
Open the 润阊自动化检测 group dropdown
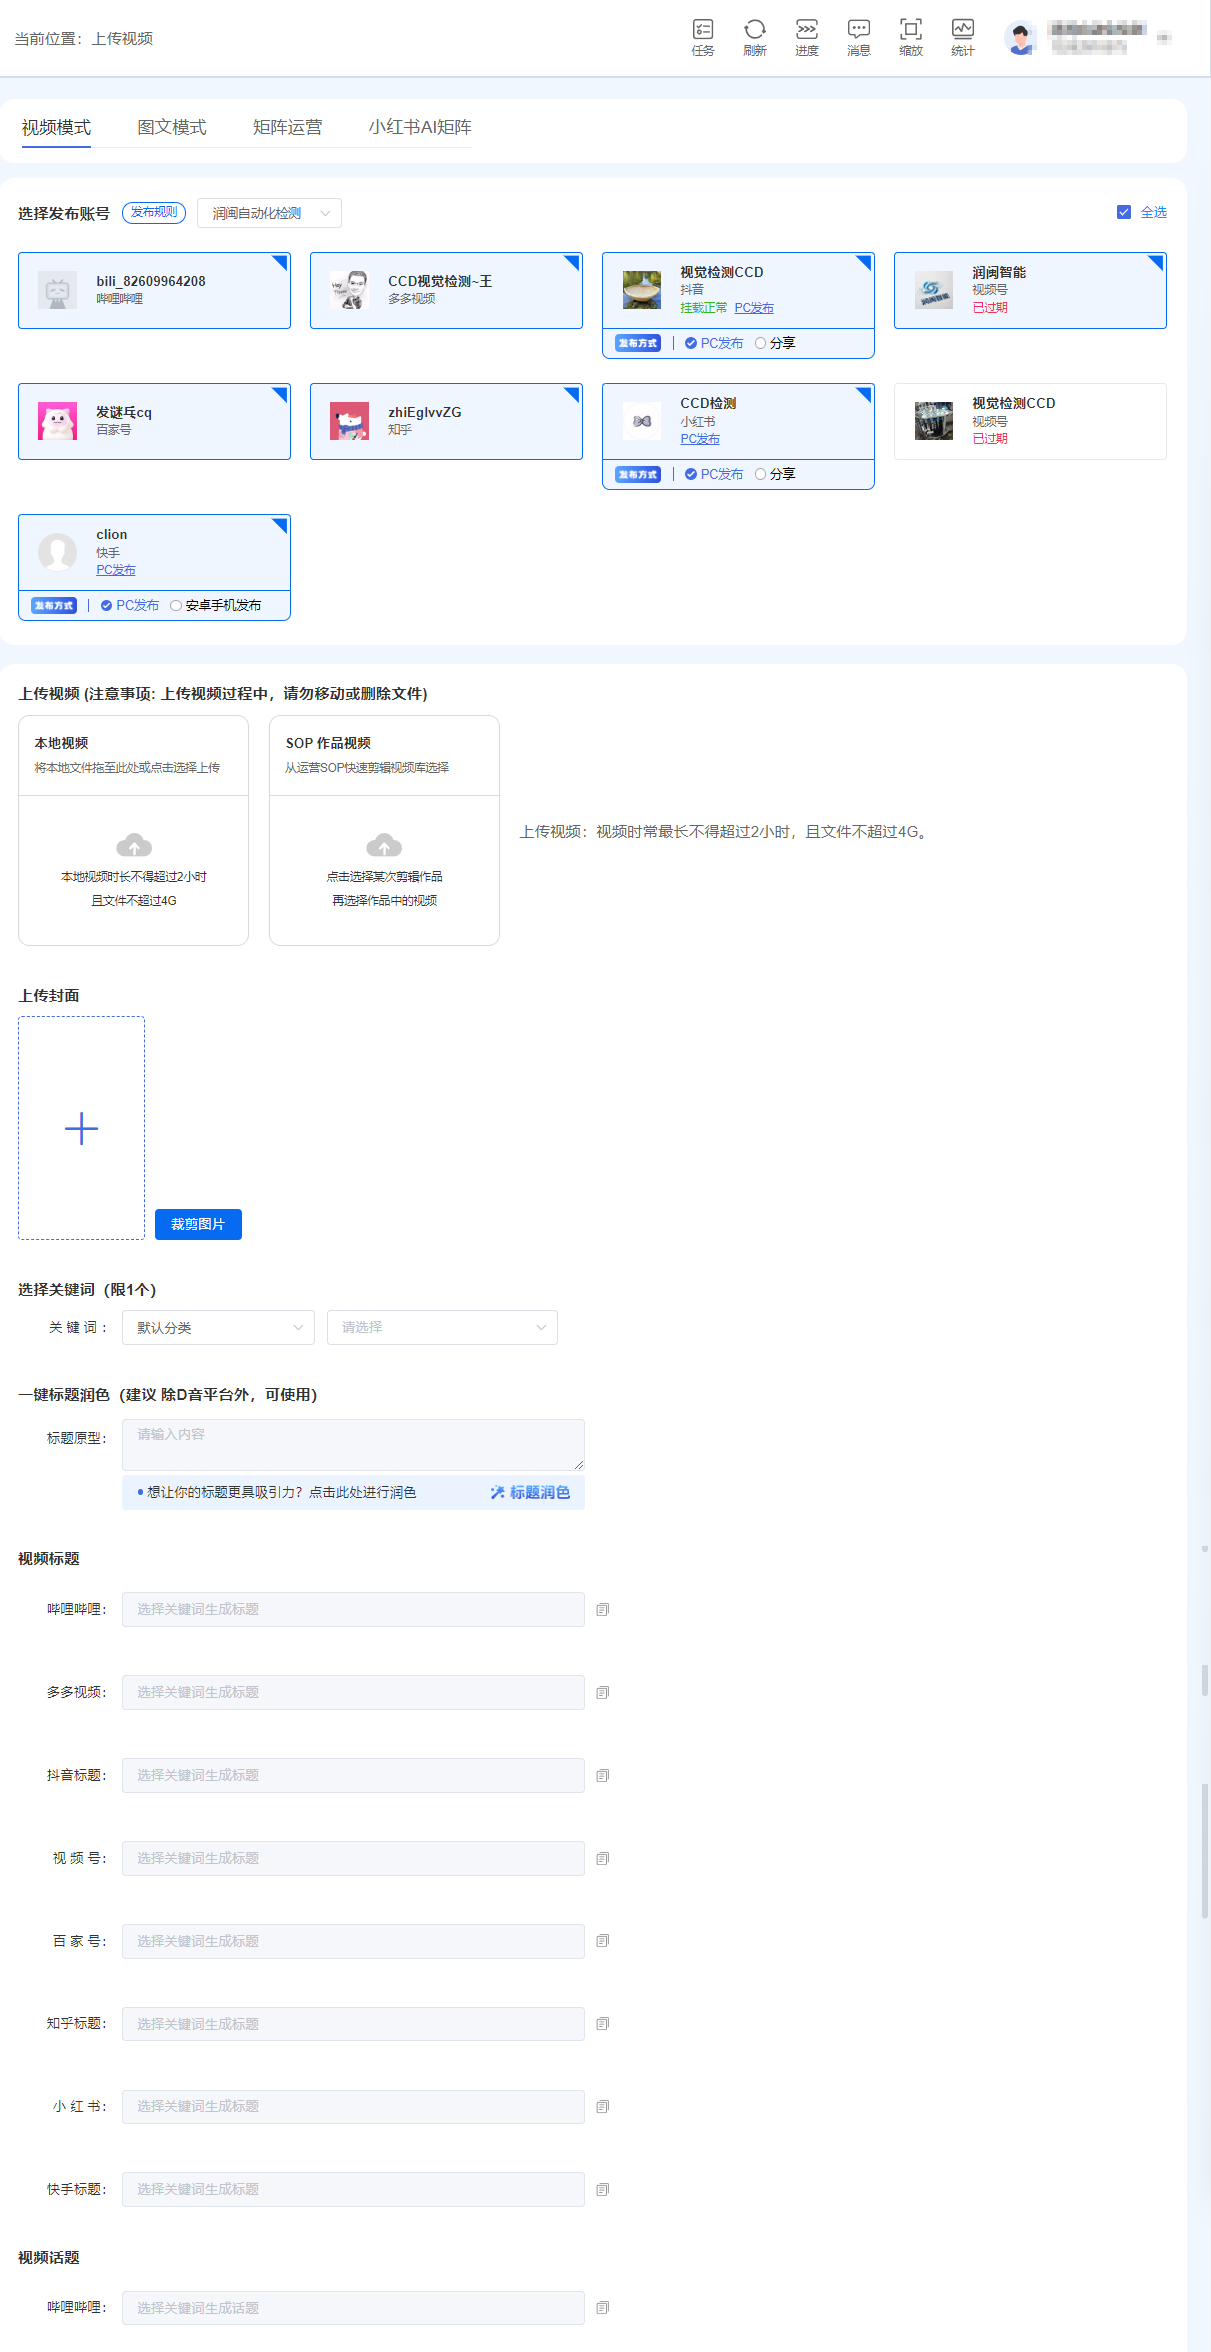click(x=269, y=213)
